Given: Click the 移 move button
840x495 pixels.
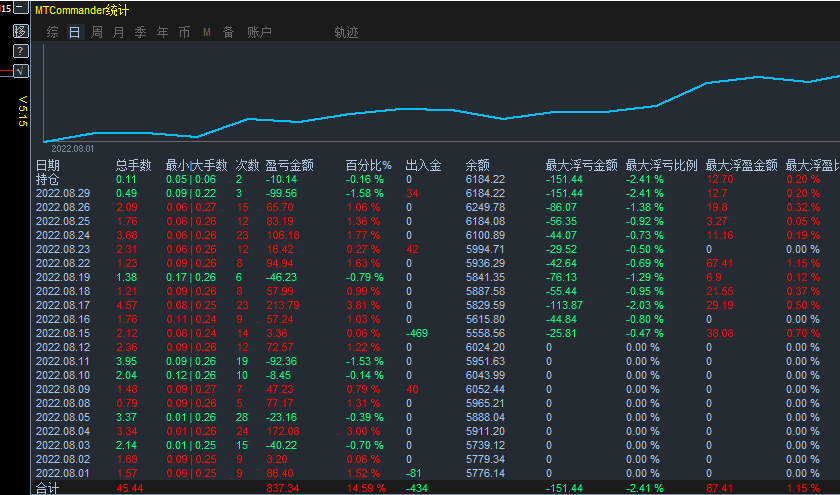Looking at the screenshot, I should (20, 31).
